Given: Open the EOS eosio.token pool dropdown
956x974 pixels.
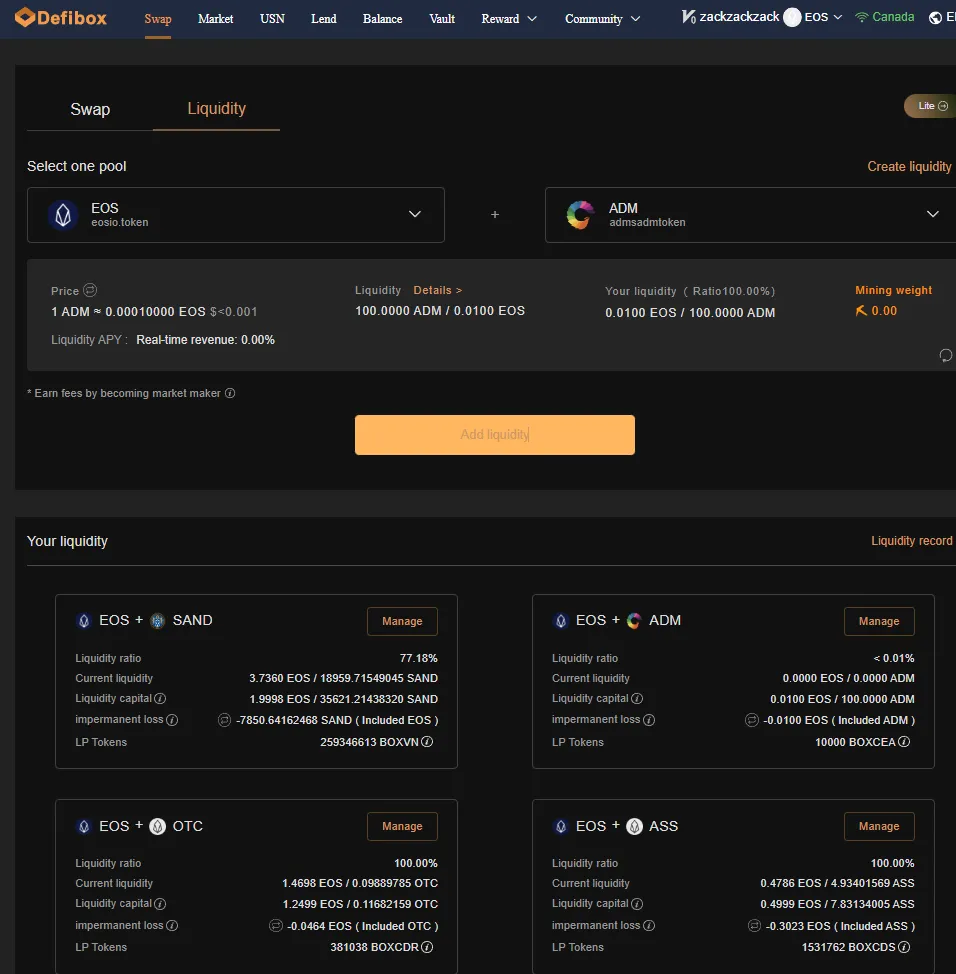Looking at the screenshot, I should click(x=235, y=215).
